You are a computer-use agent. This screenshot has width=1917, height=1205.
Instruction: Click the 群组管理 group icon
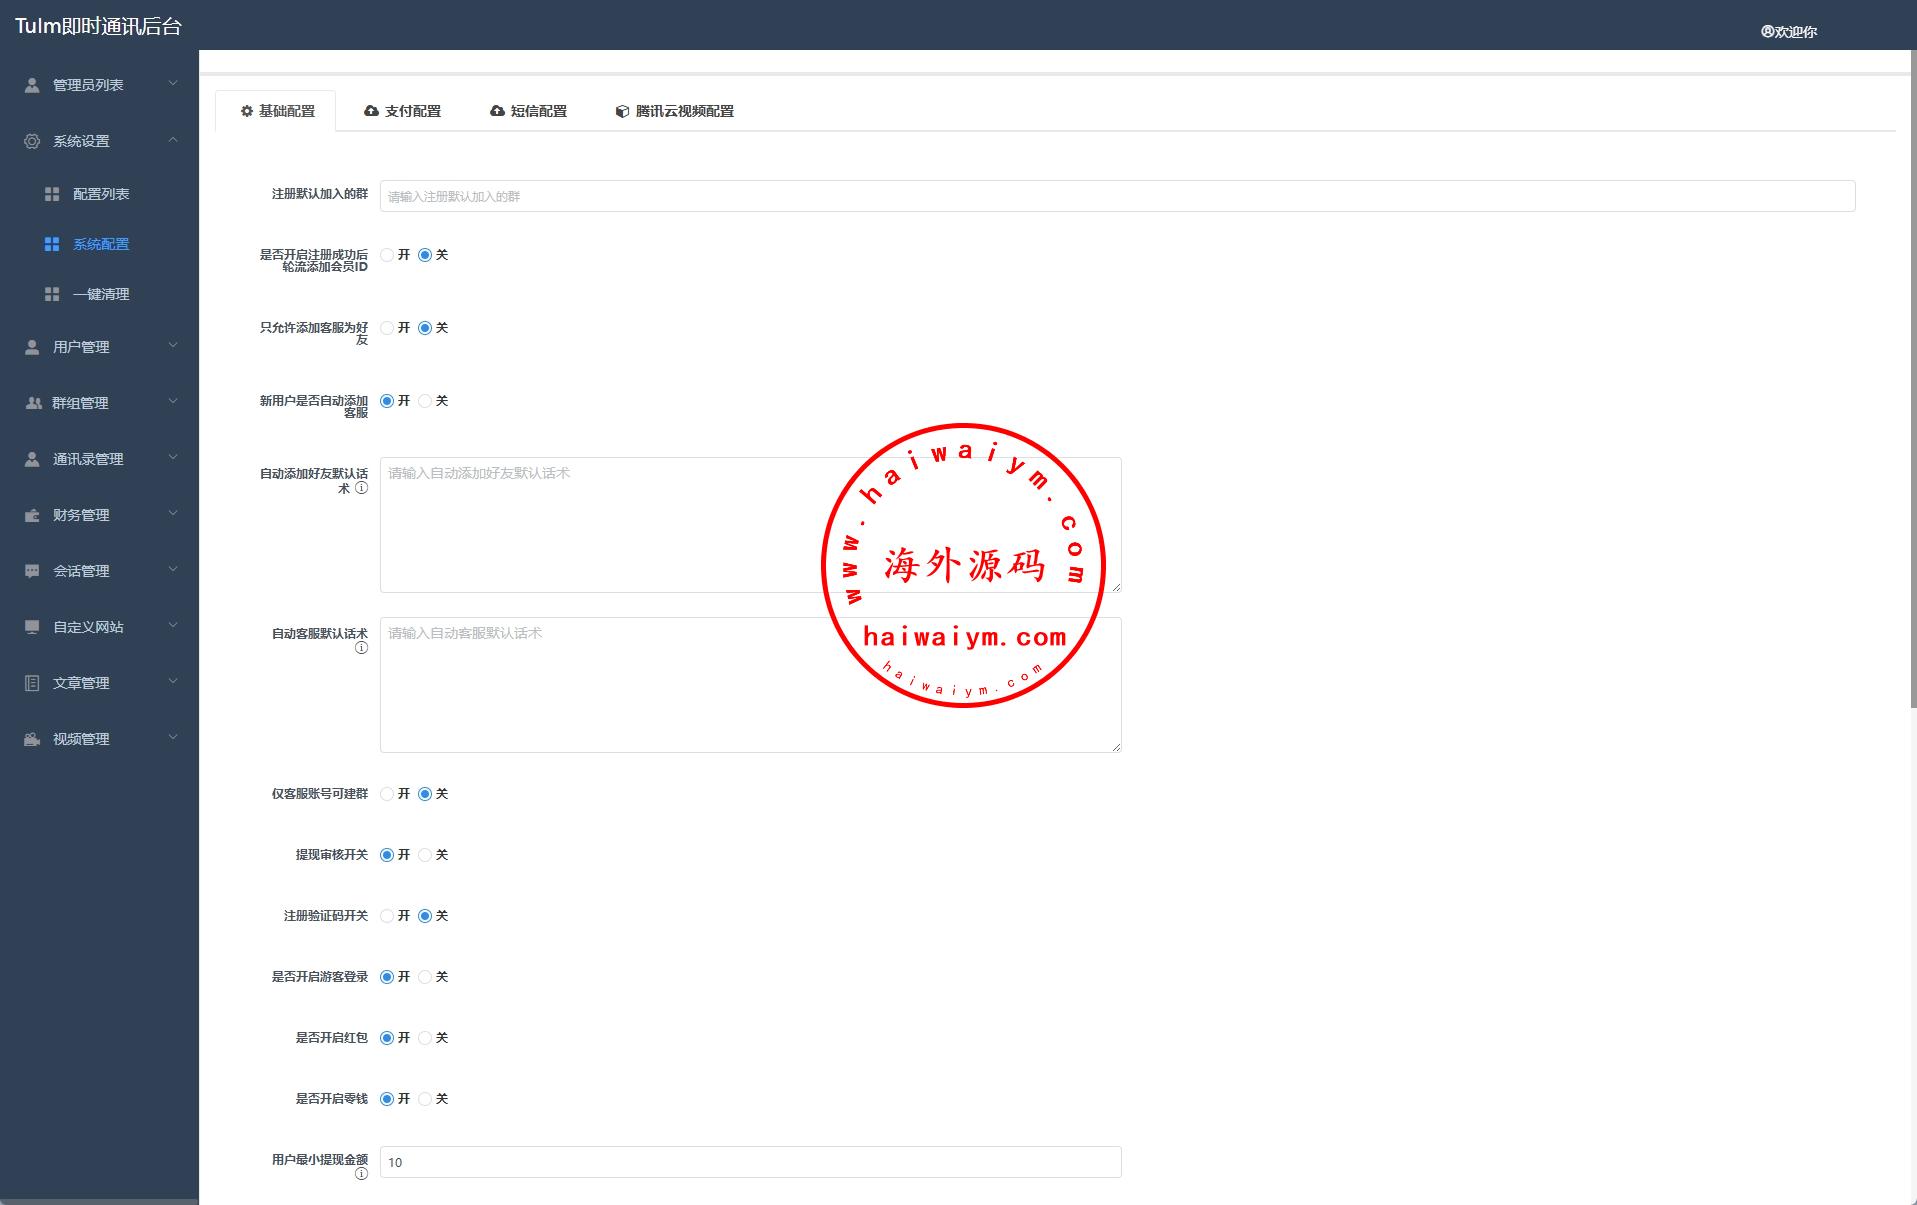pos(32,403)
